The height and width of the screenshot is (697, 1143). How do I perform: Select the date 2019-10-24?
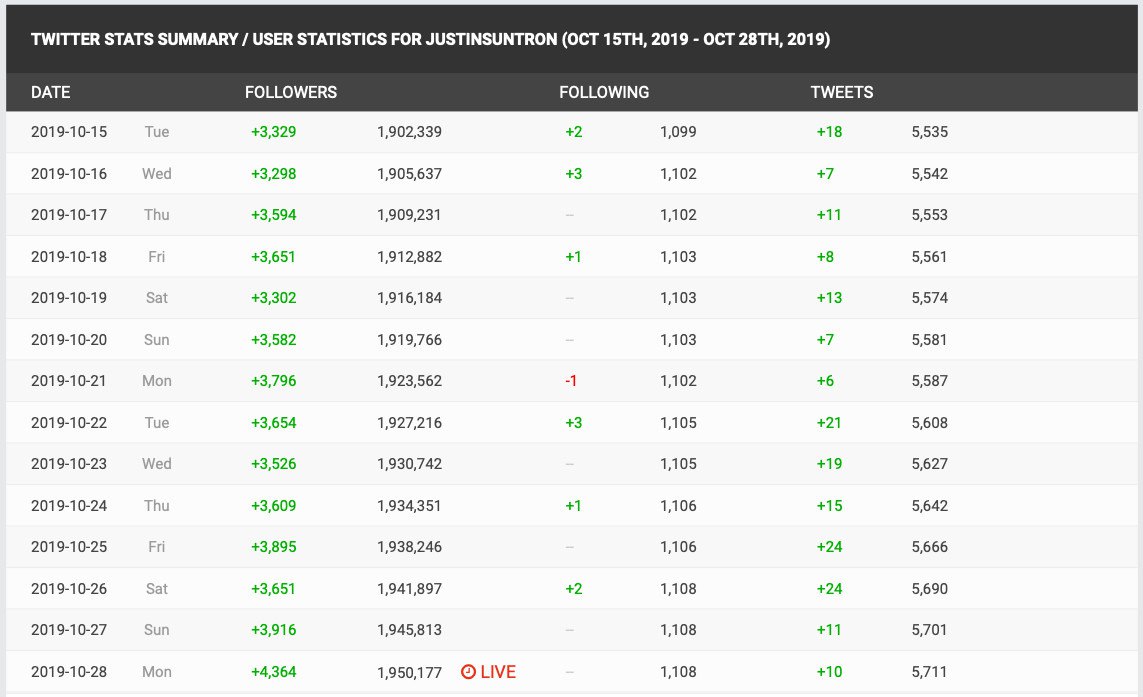coord(69,506)
